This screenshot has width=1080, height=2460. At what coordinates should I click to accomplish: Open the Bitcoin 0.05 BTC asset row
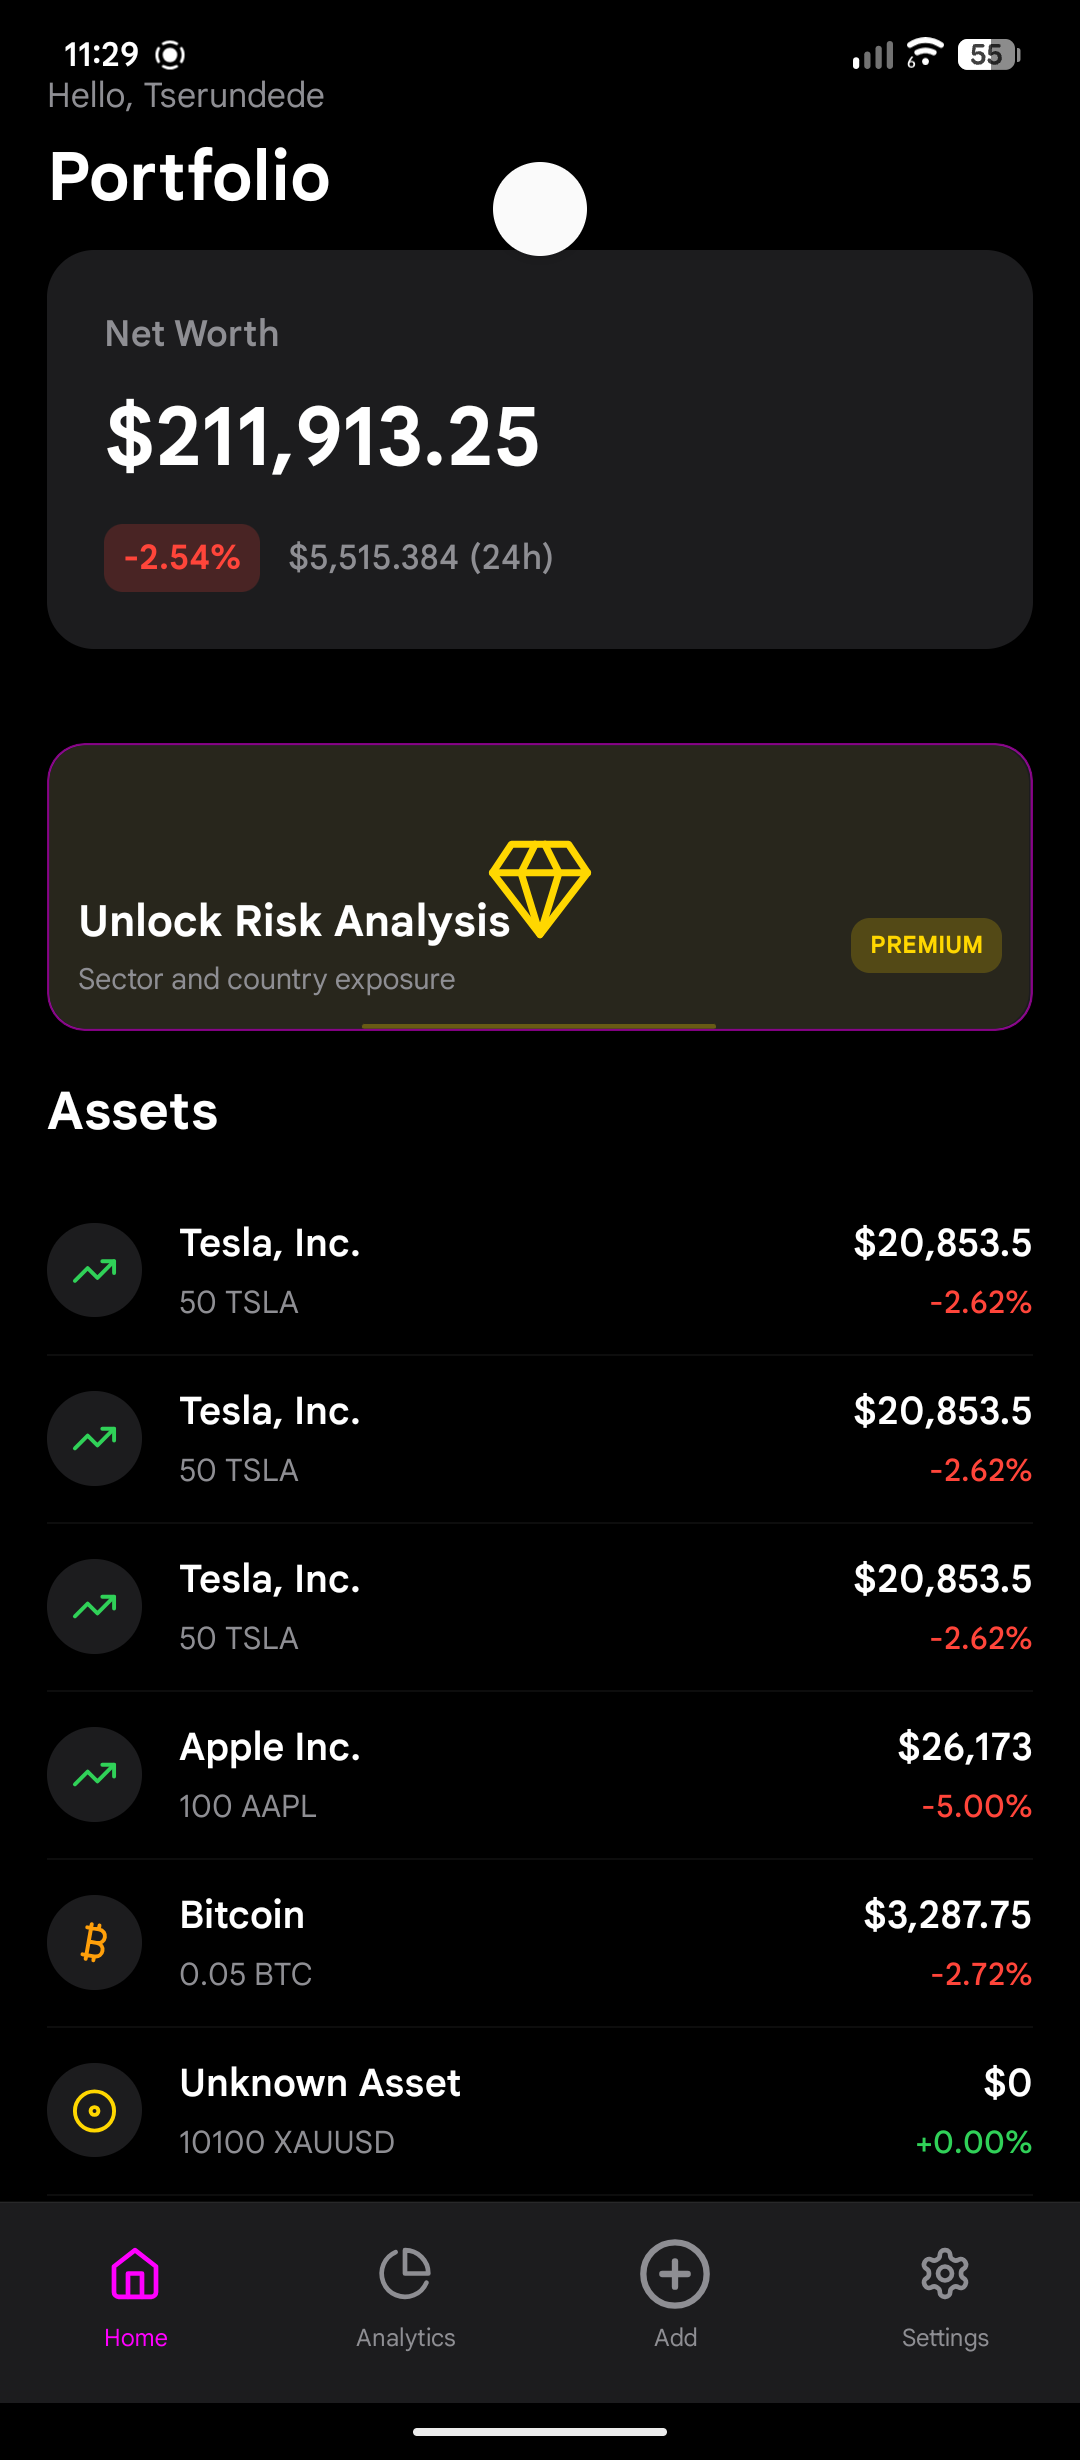[x=540, y=1943]
